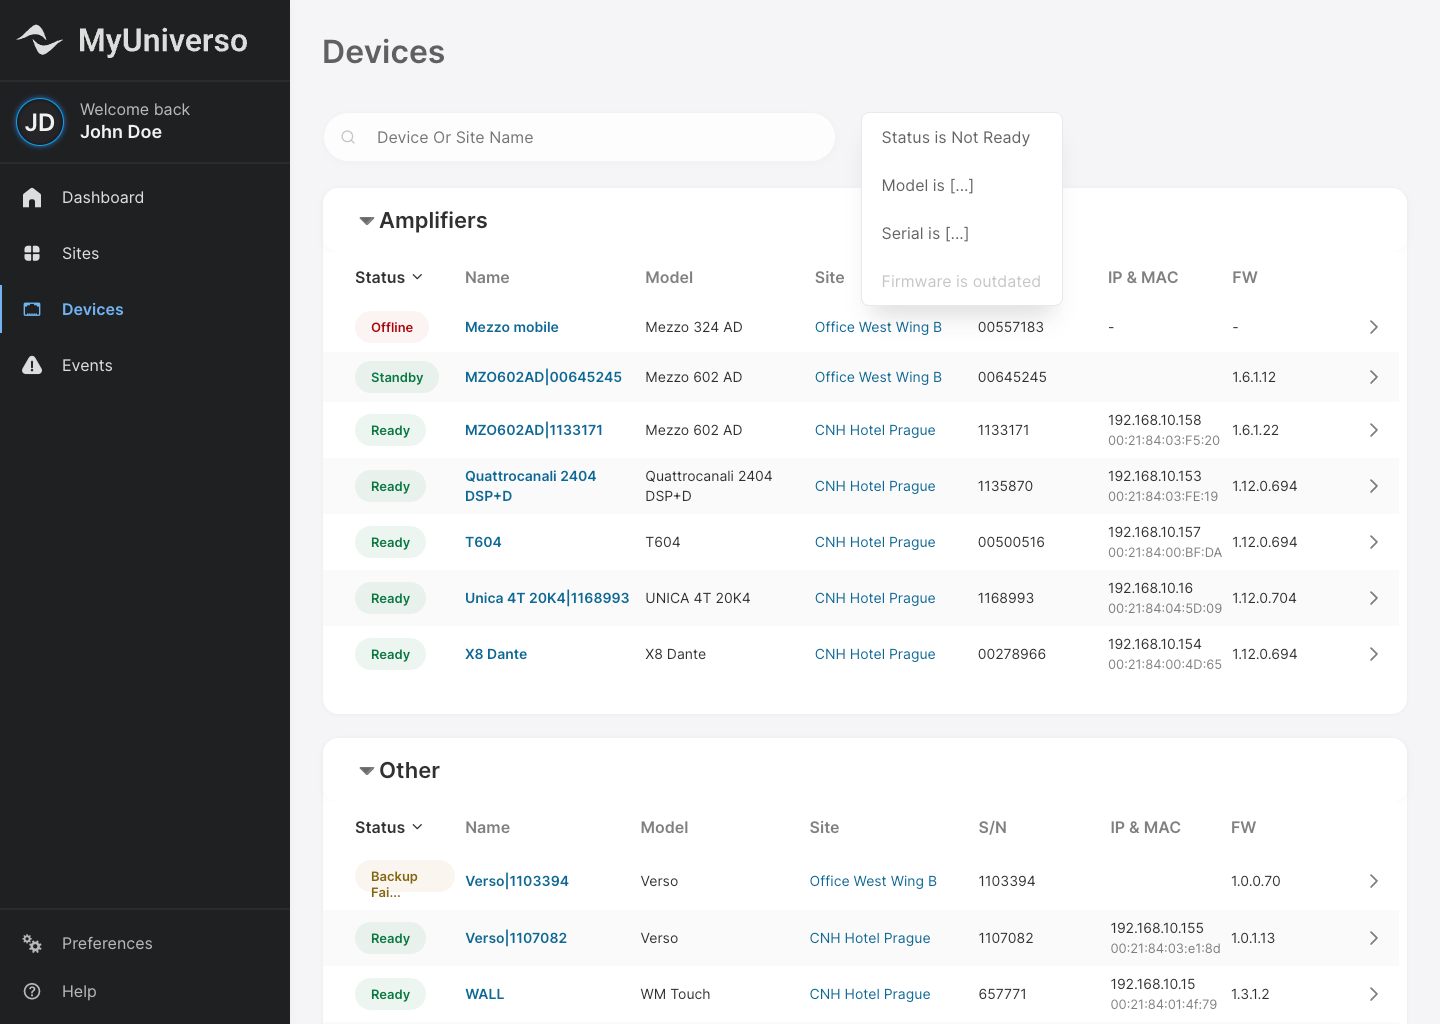Image resolution: width=1440 pixels, height=1024 pixels.
Task: Open details arrow for Unica 4T 20K4 row
Action: click(1373, 598)
